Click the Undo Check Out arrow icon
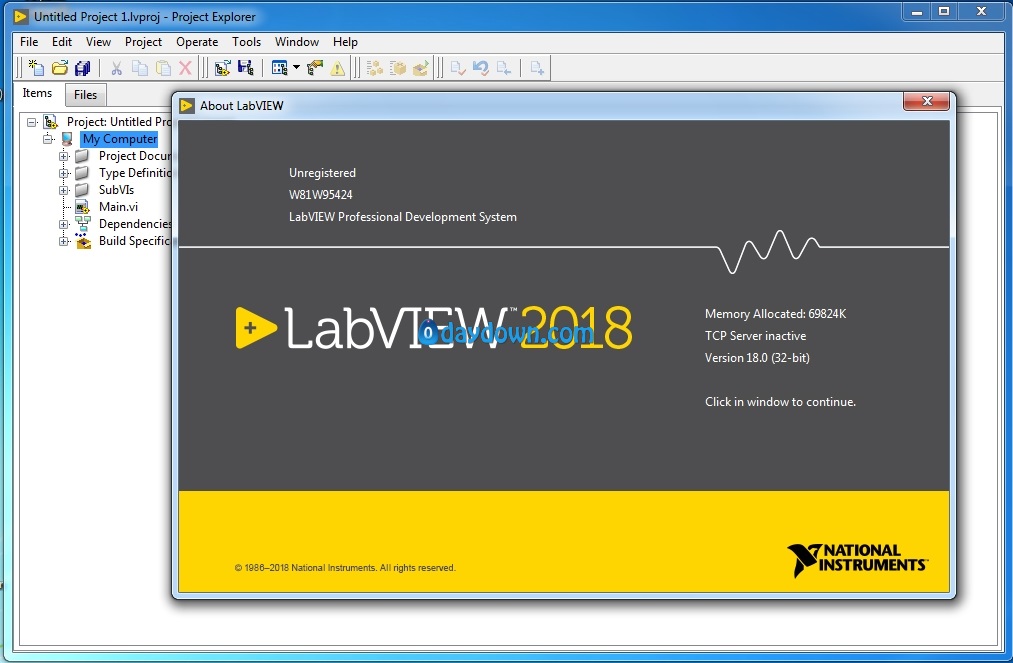 [481, 68]
